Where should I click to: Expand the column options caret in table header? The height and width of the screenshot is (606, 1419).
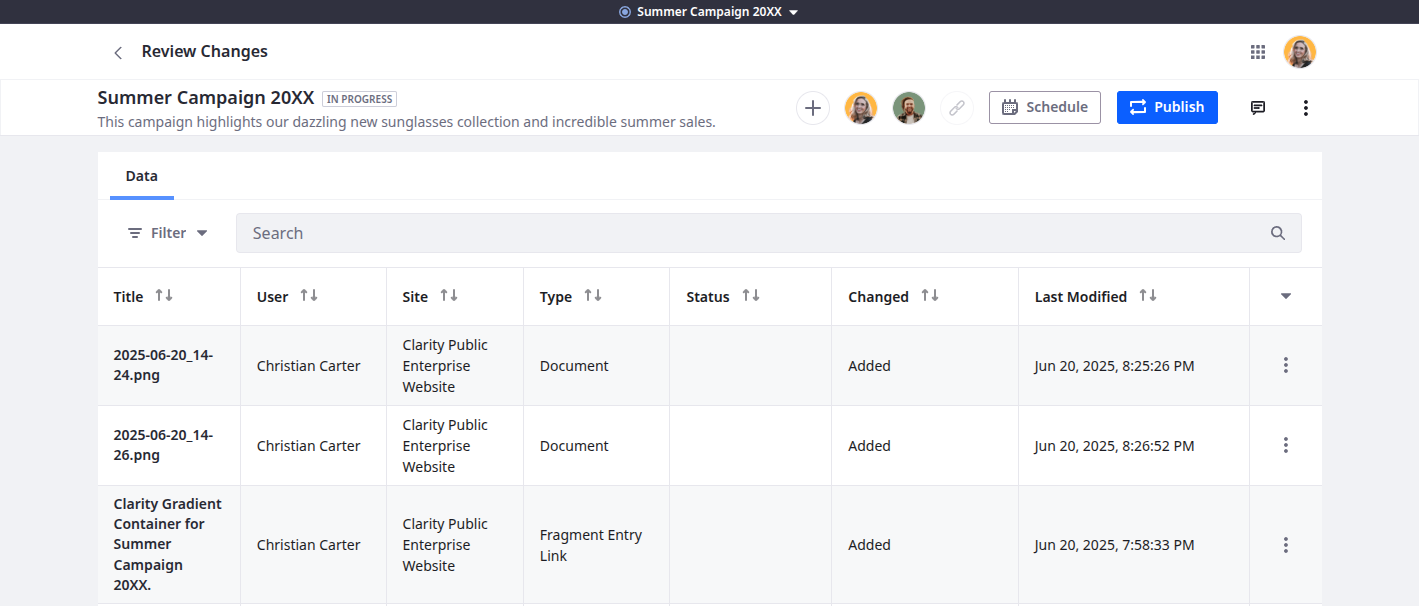1285,296
